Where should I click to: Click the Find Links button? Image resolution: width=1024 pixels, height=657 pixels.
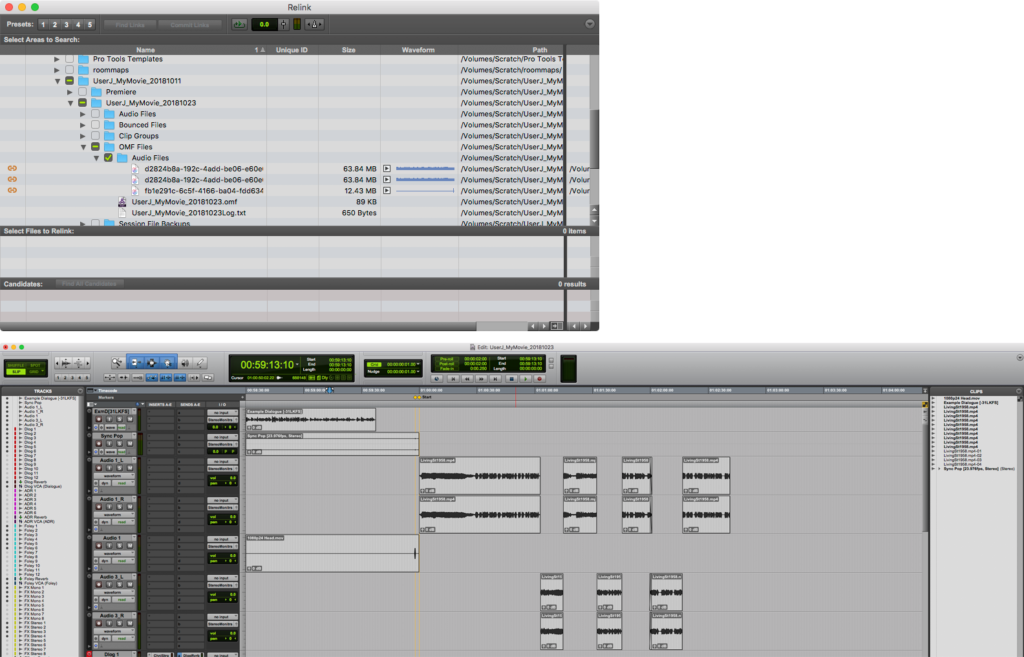[x=130, y=25]
